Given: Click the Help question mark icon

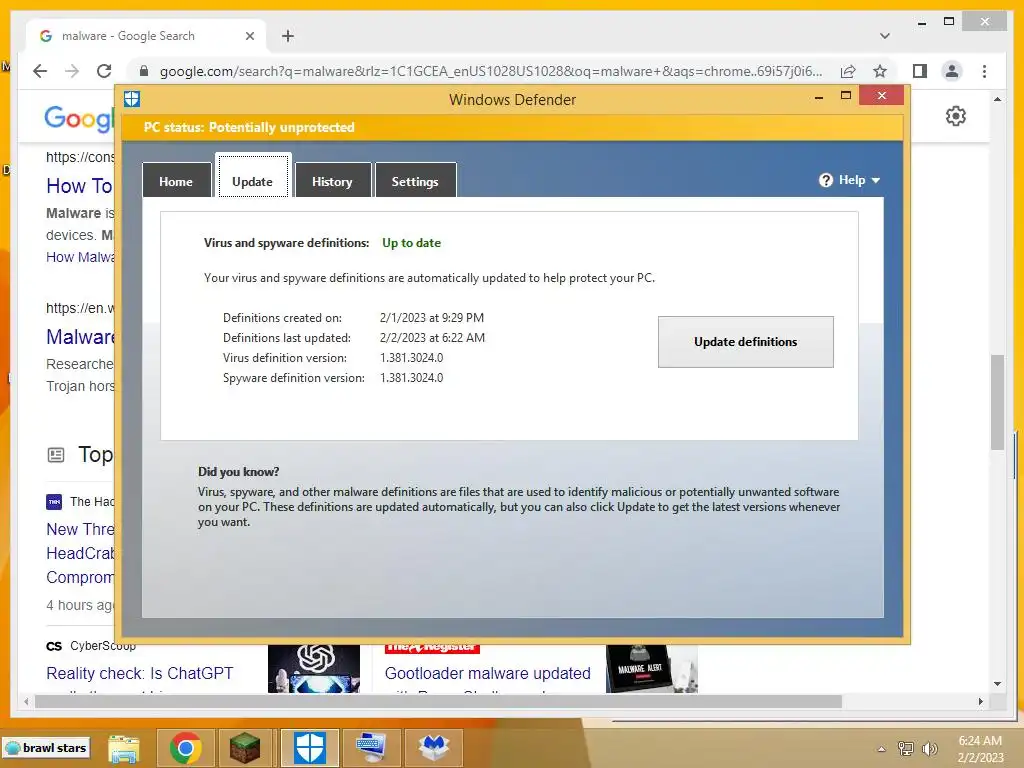Looking at the screenshot, I should tap(825, 180).
